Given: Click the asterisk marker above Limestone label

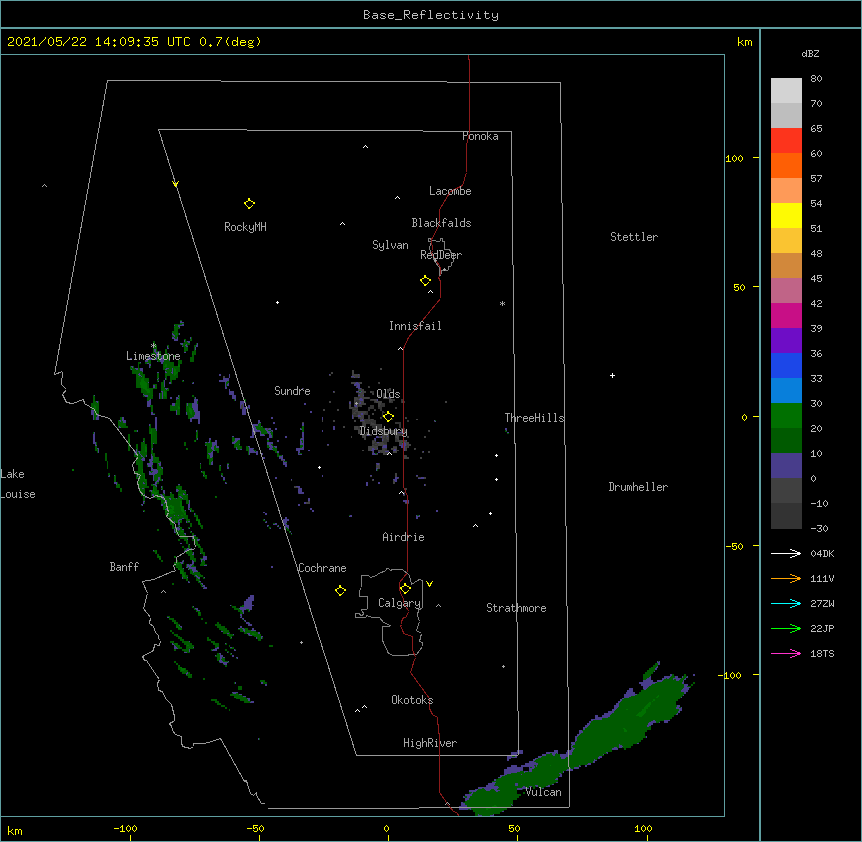Looking at the screenshot, I should (153, 346).
